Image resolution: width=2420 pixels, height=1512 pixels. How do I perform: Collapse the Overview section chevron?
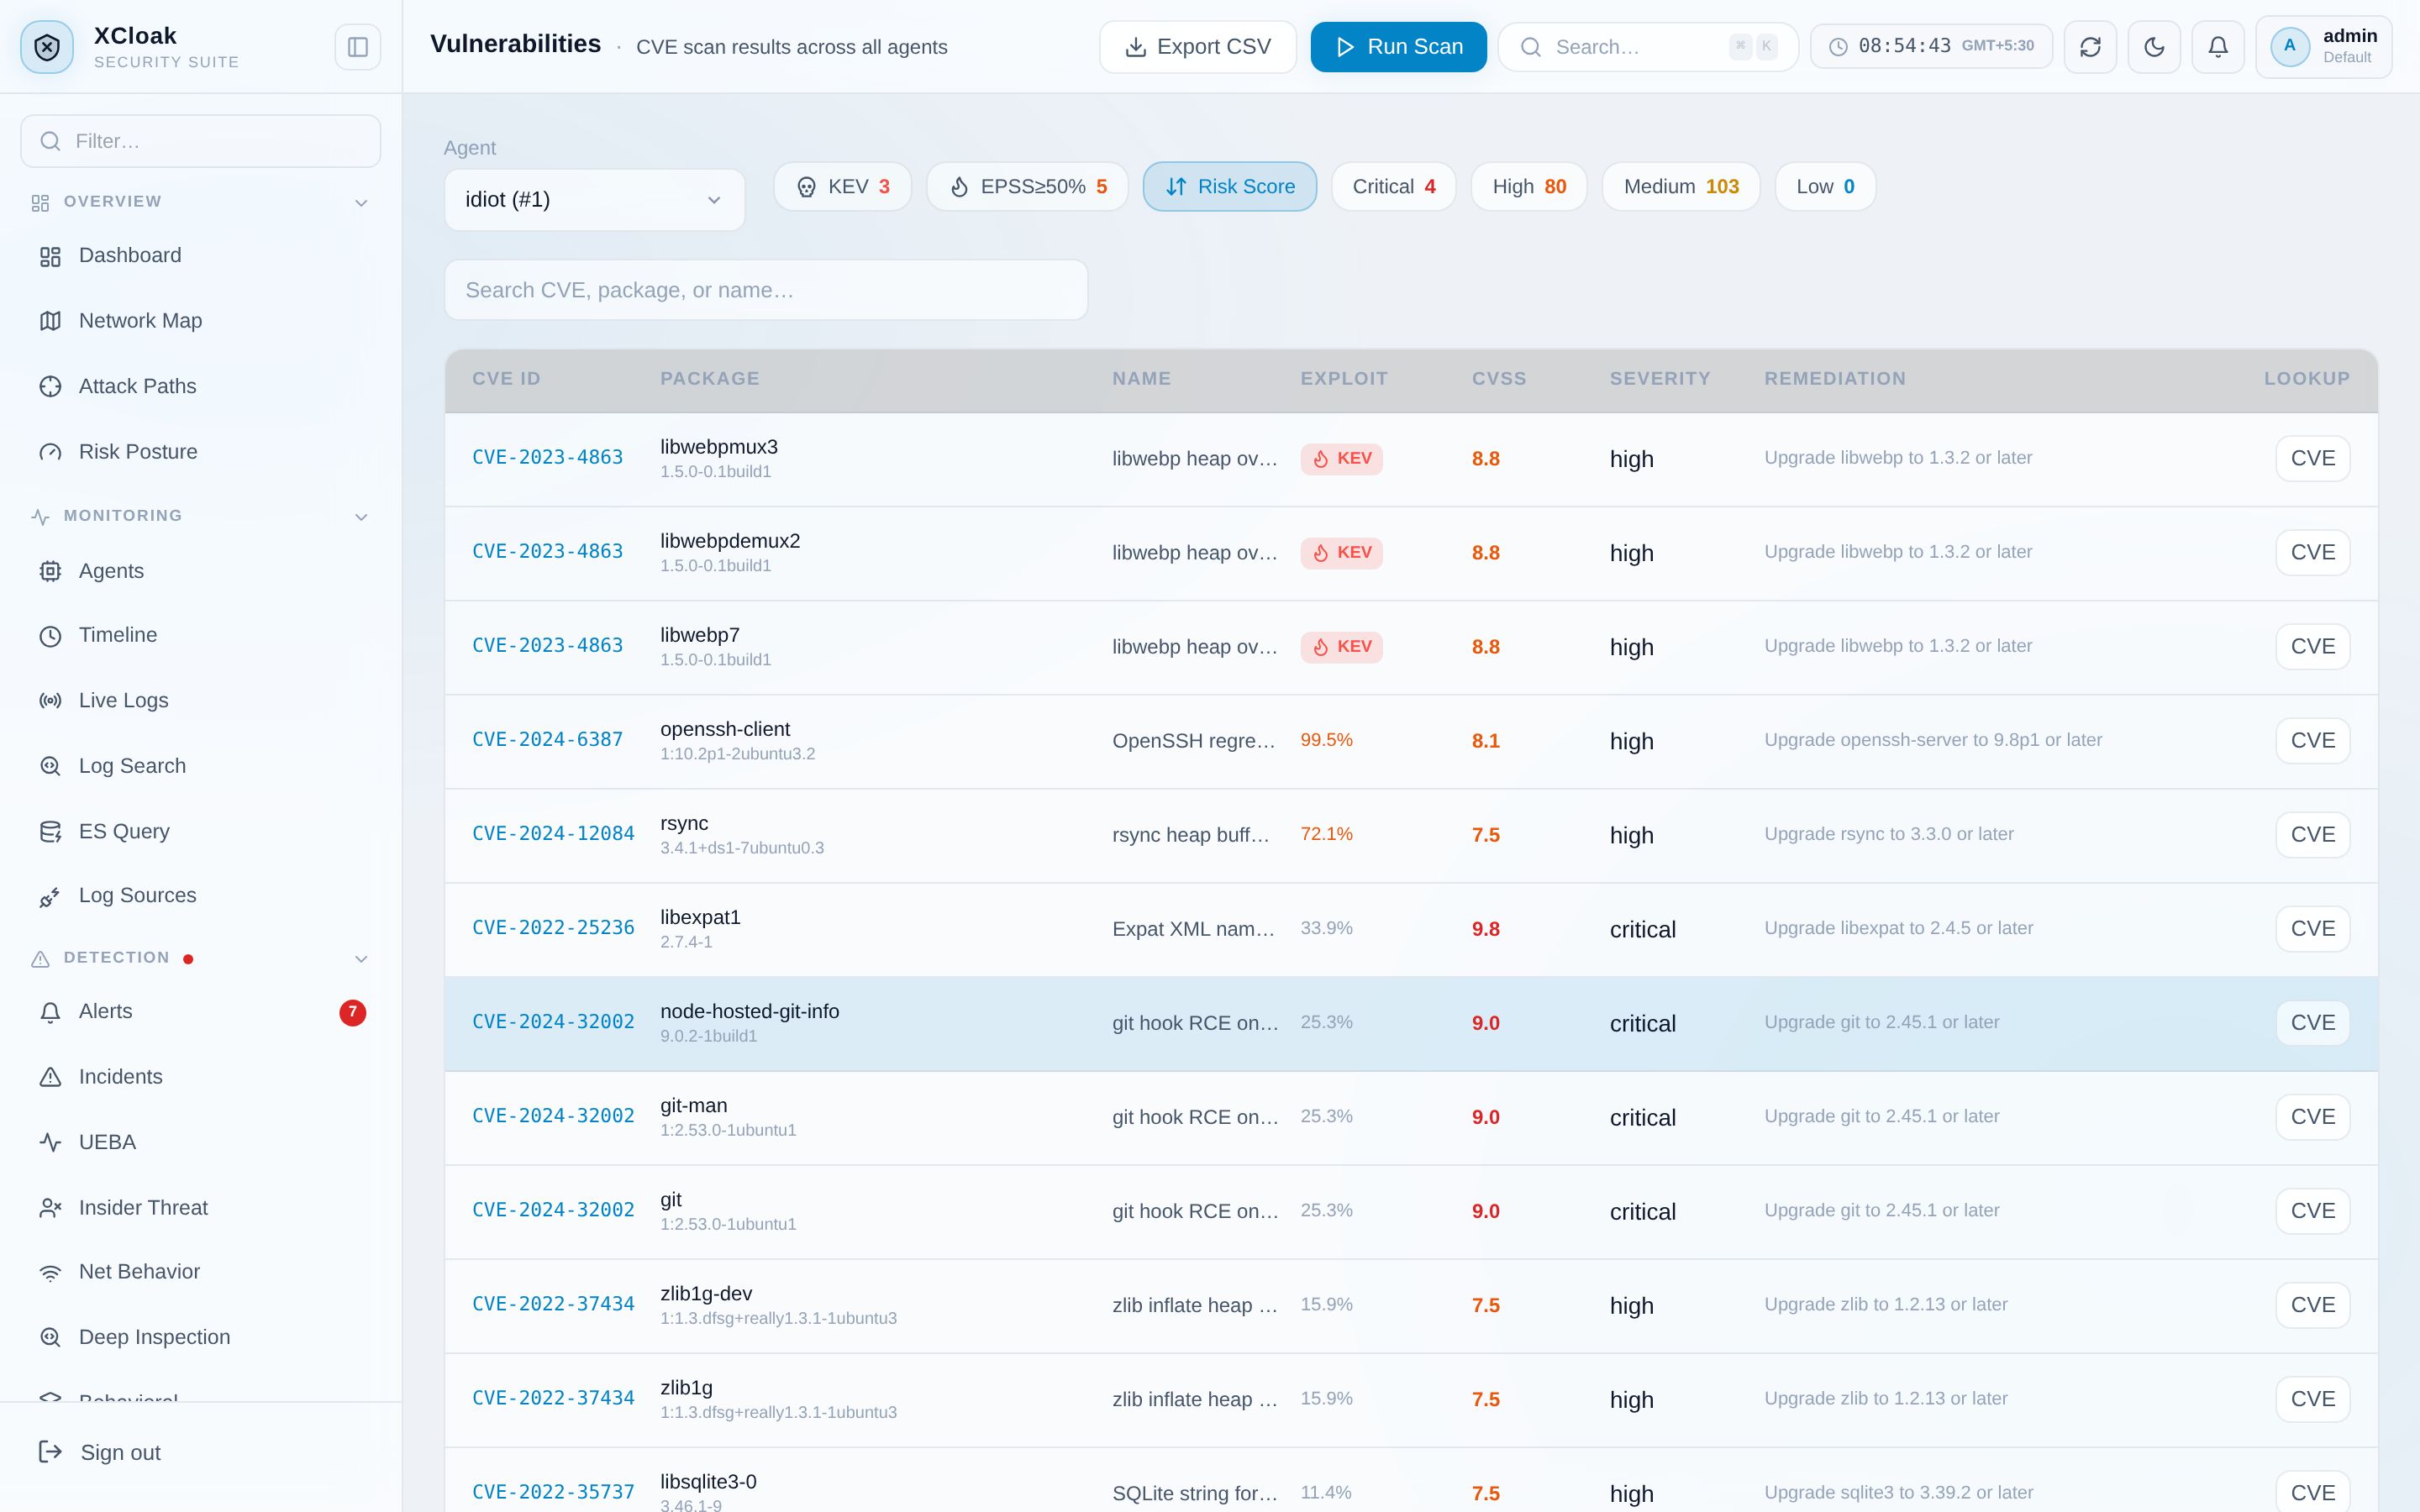point(361,203)
